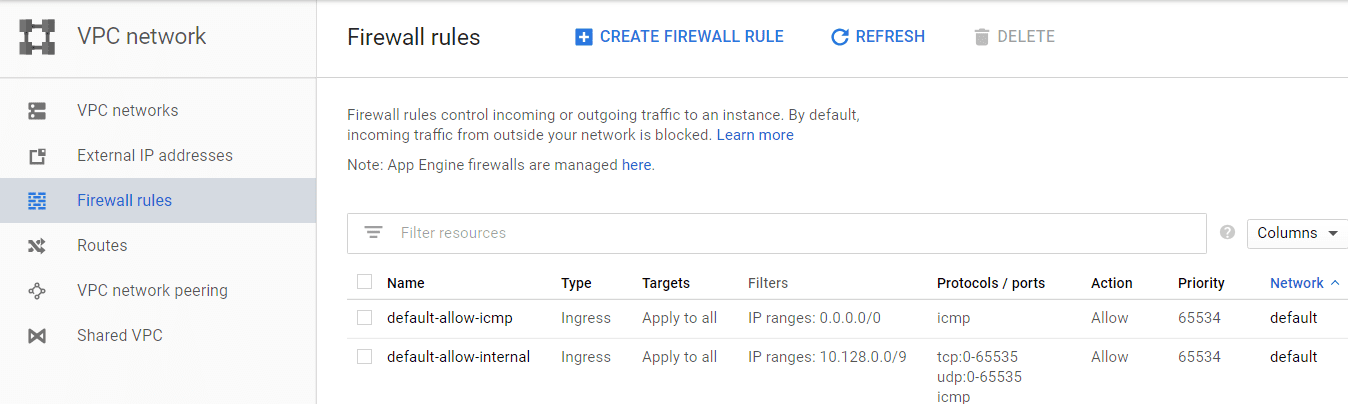
Task: Open the Columns dropdown
Action: [x=1297, y=233]
